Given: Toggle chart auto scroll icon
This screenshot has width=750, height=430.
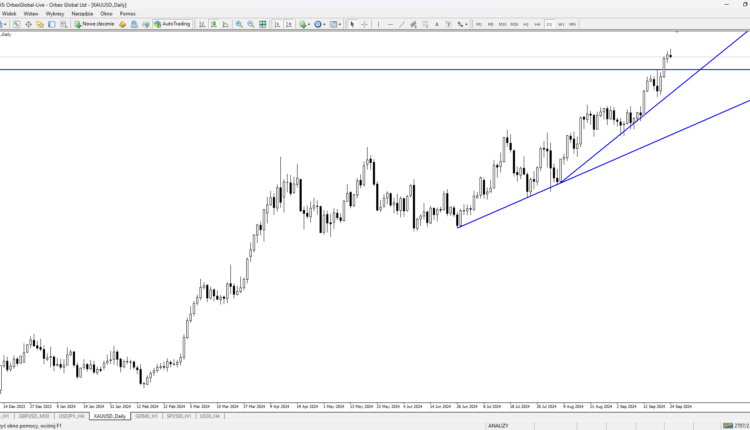Looking at the screenshot, I should coord(276,24).
